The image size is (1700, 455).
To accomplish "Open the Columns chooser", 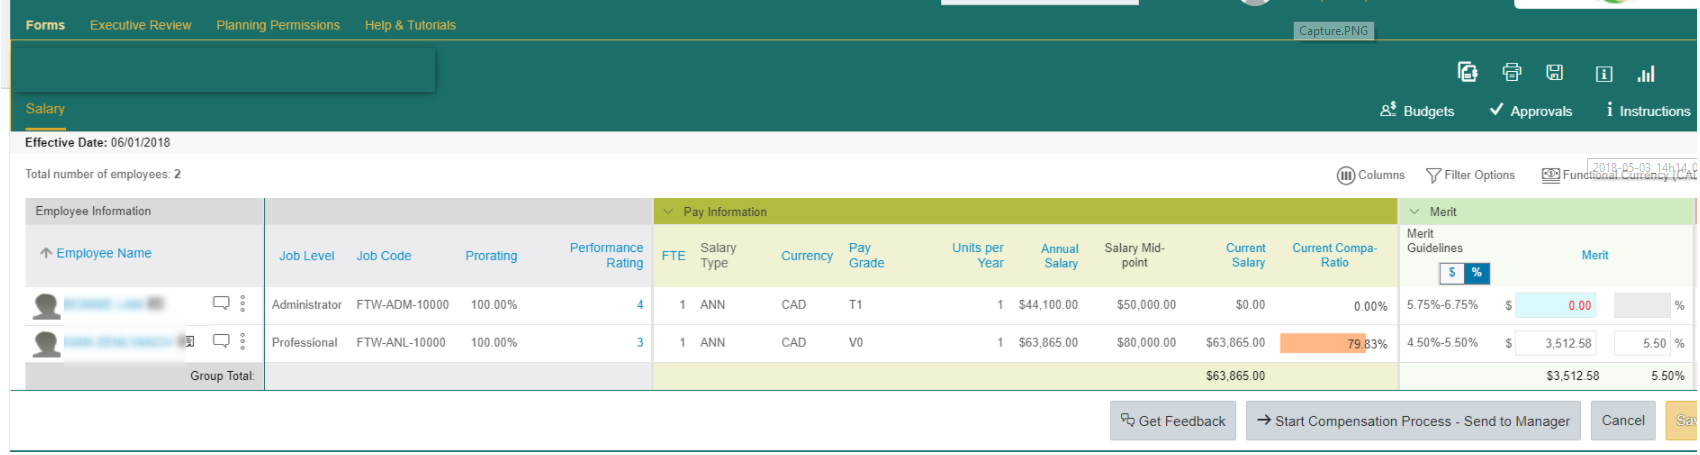I will pyautogui.click(x=1371, y=175).
